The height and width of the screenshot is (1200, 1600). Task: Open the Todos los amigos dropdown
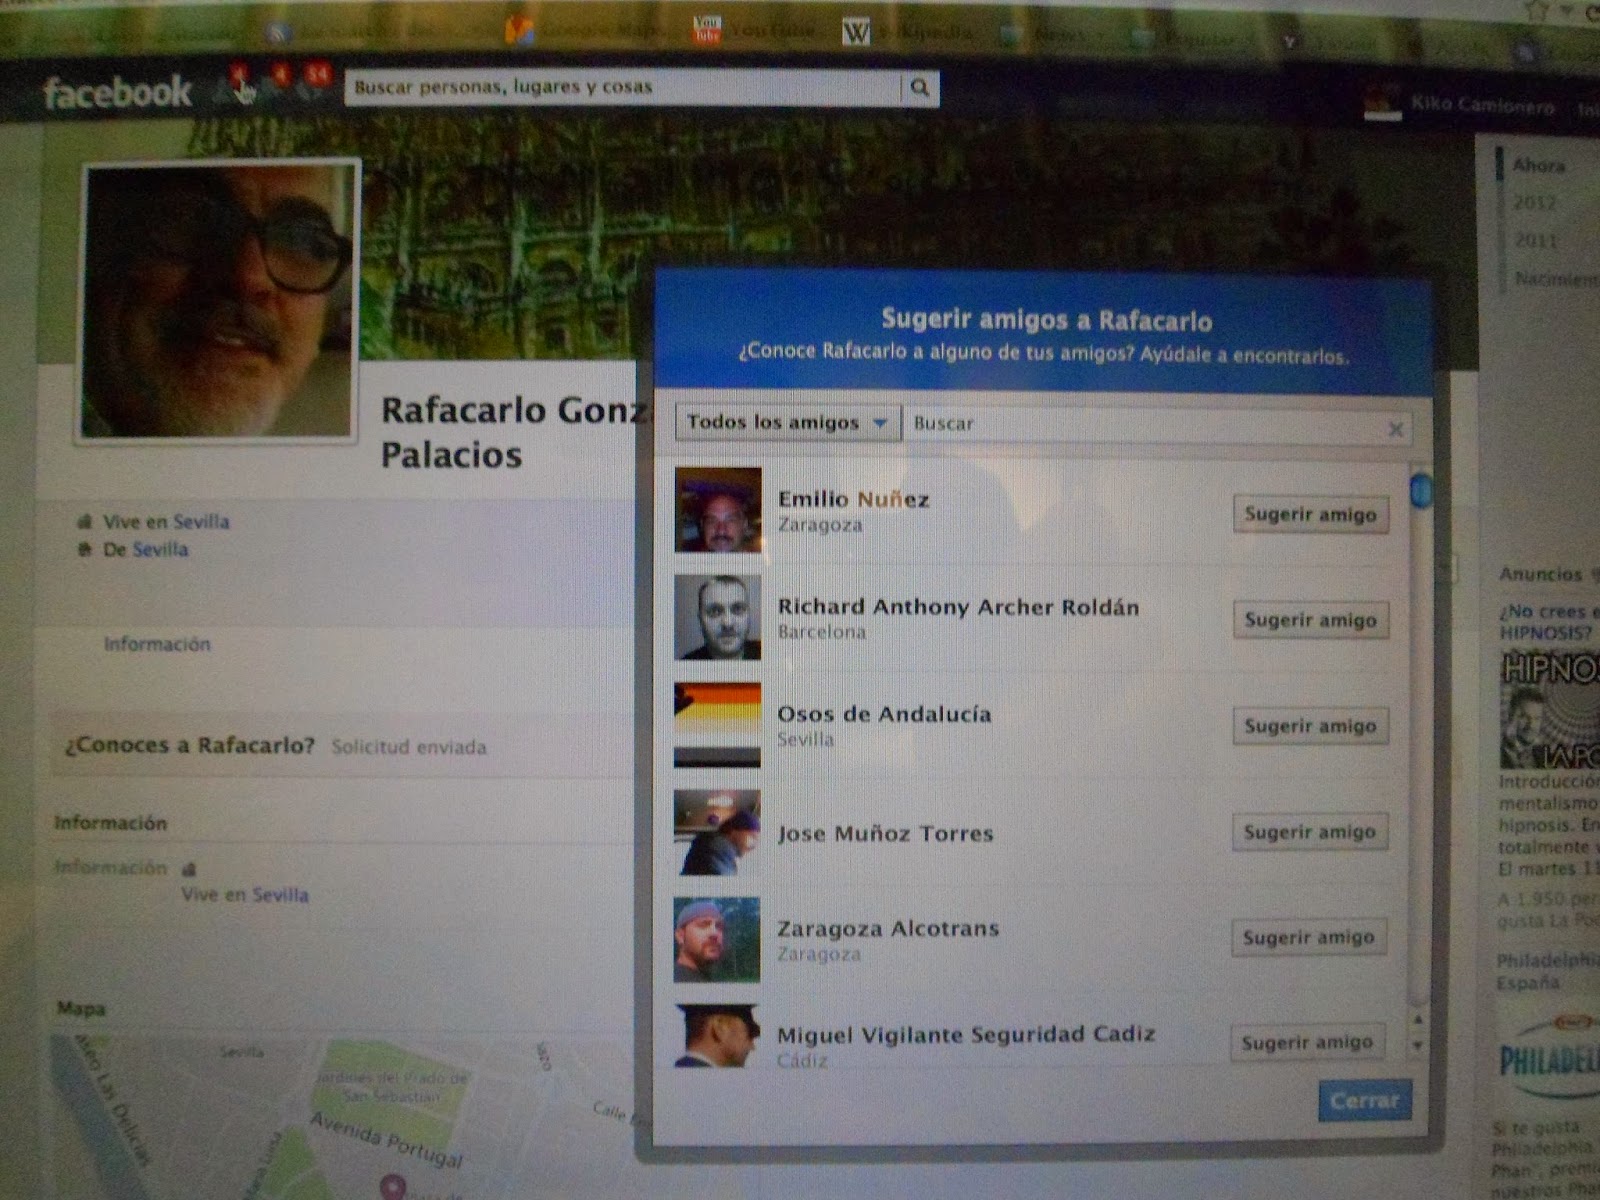788,422
